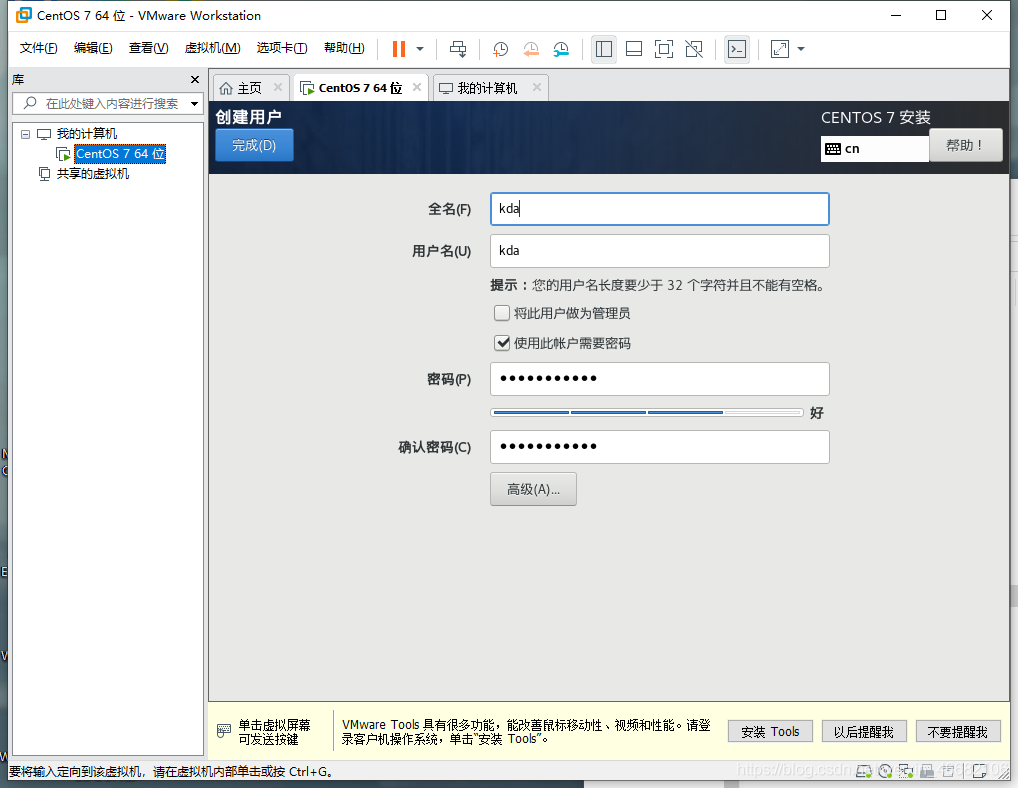Image resolution: width=1018 pixels, height=788 pixels.
Task: Open the 文件(F) menu
Action: pyautogui.click(x=38, y=48)
